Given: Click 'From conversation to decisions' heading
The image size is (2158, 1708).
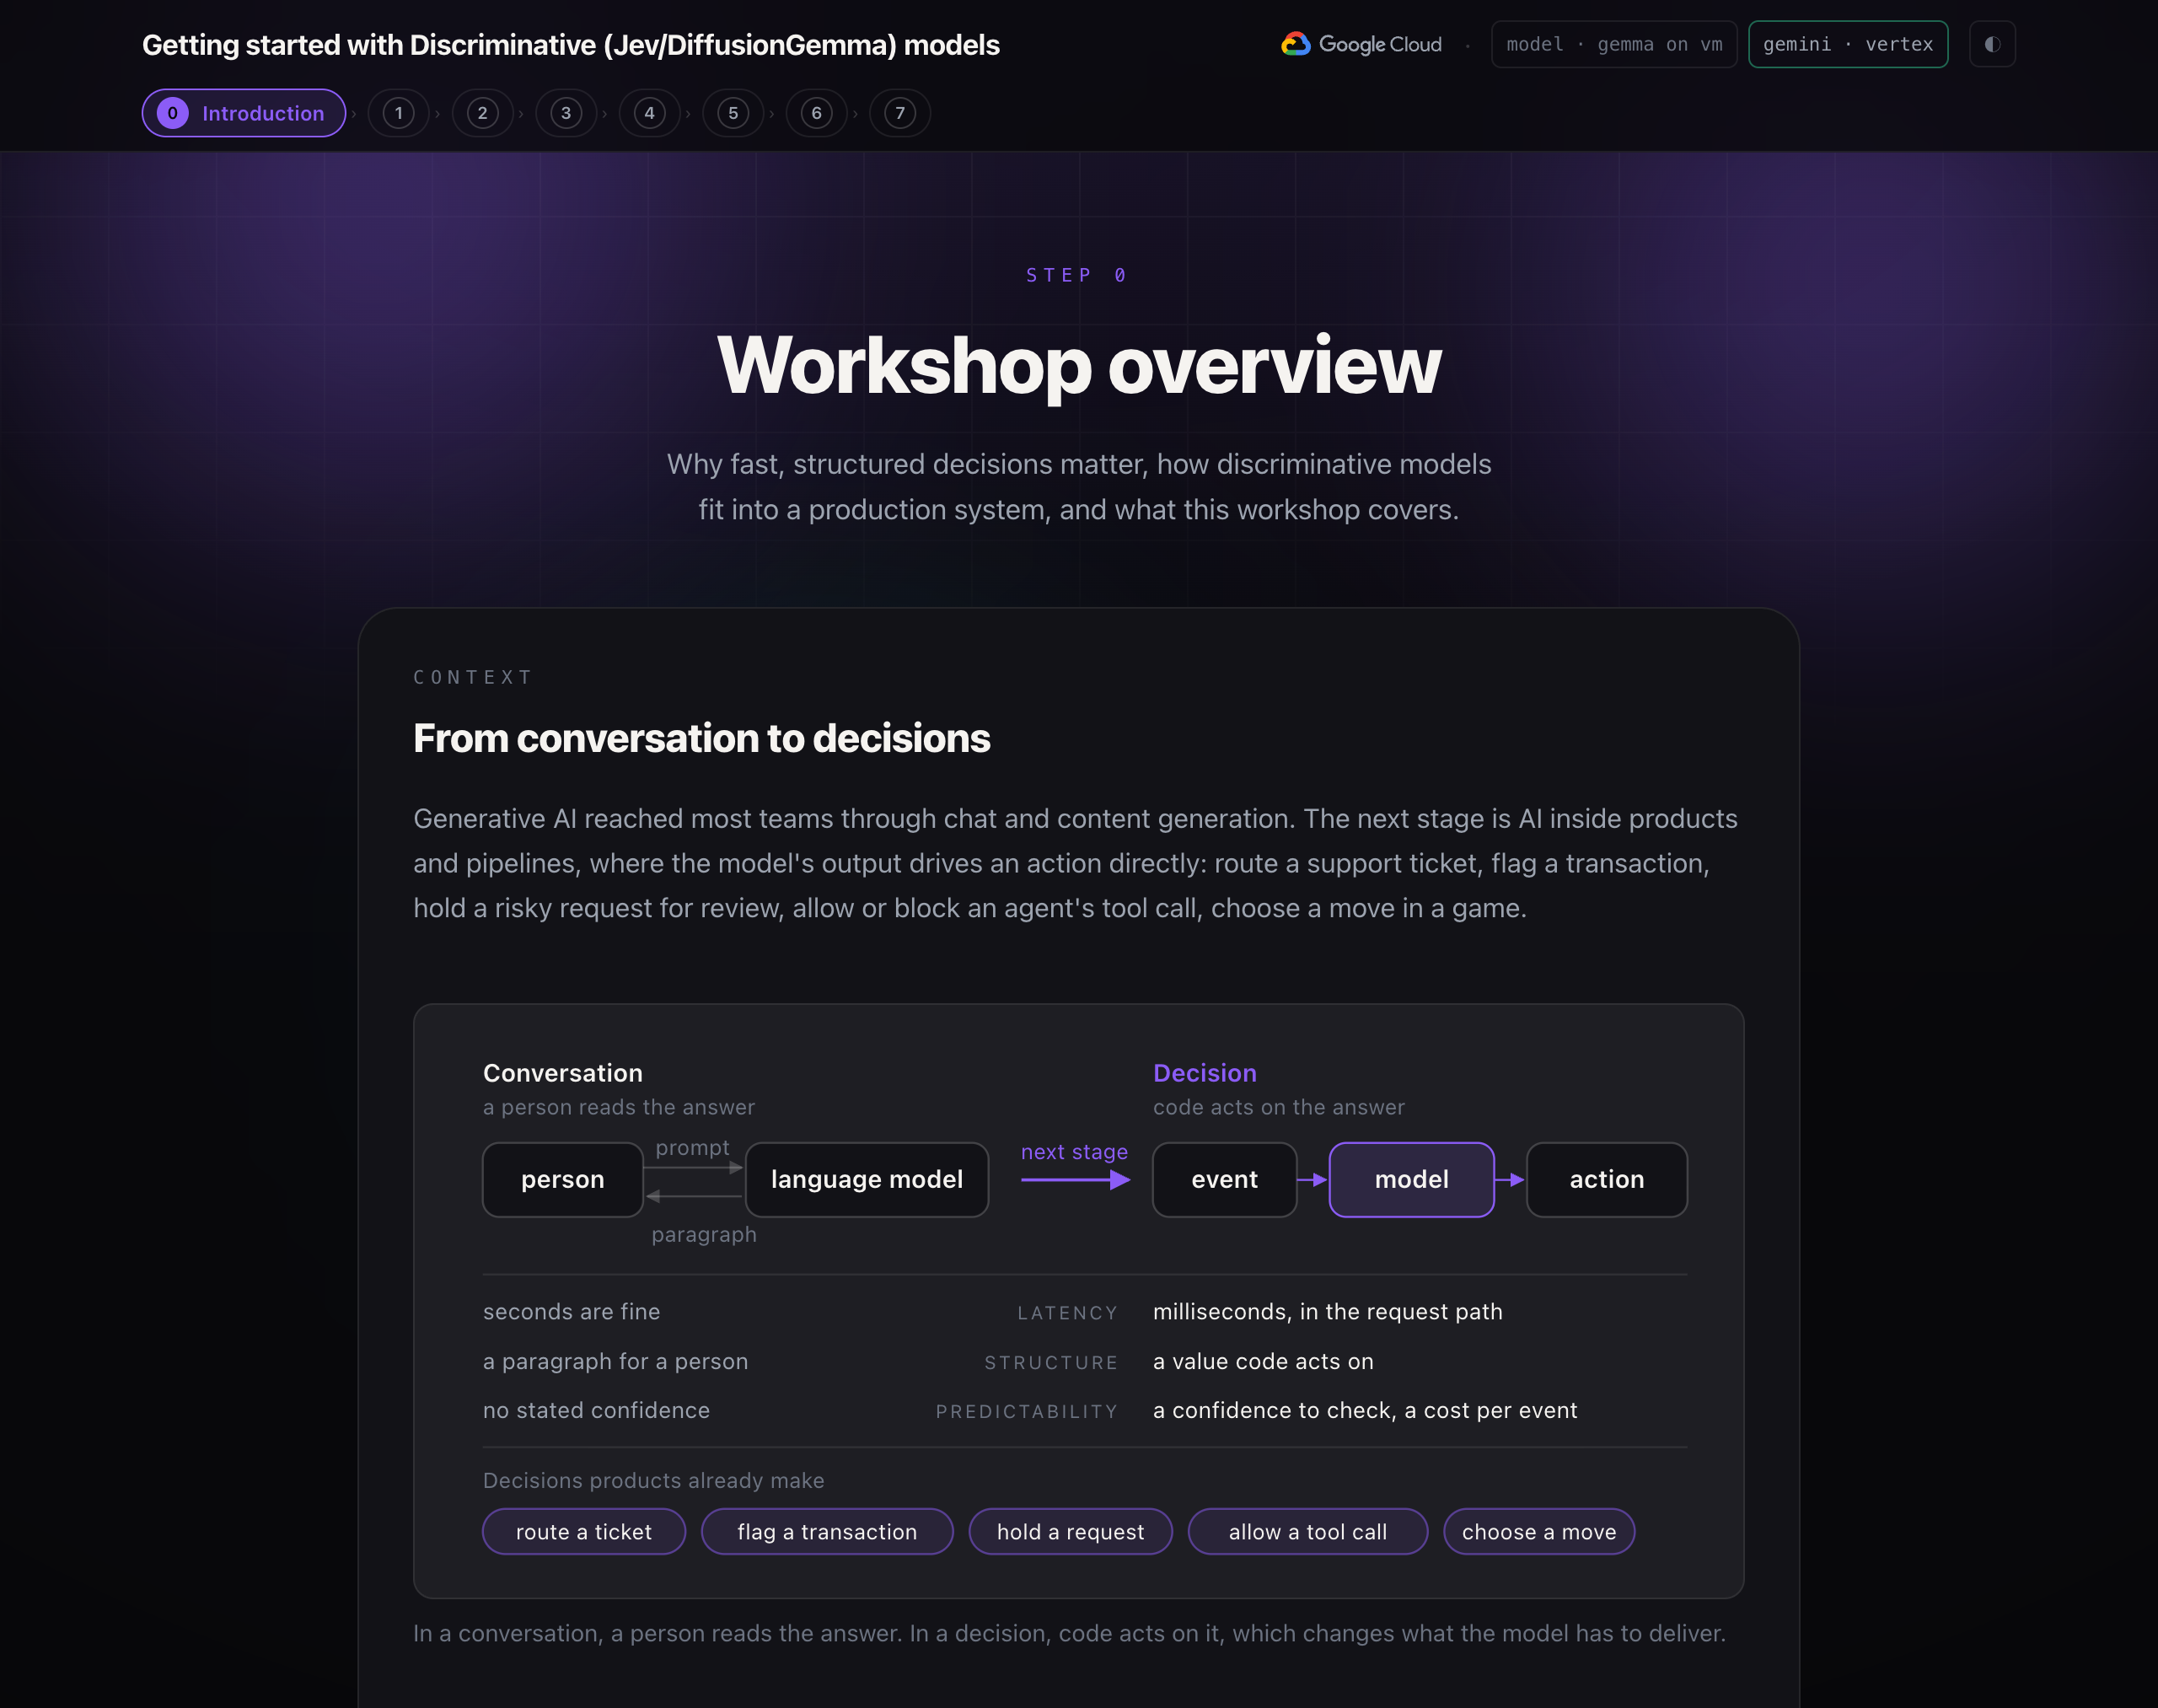Looking at the screenshot, I should pyautogui.click(x=701, y=738).
